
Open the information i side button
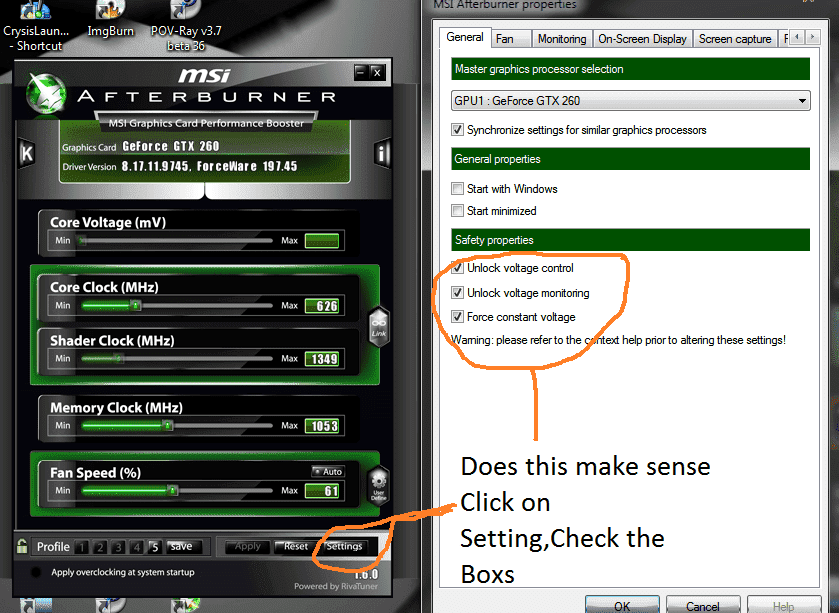[x=381, y=153]
